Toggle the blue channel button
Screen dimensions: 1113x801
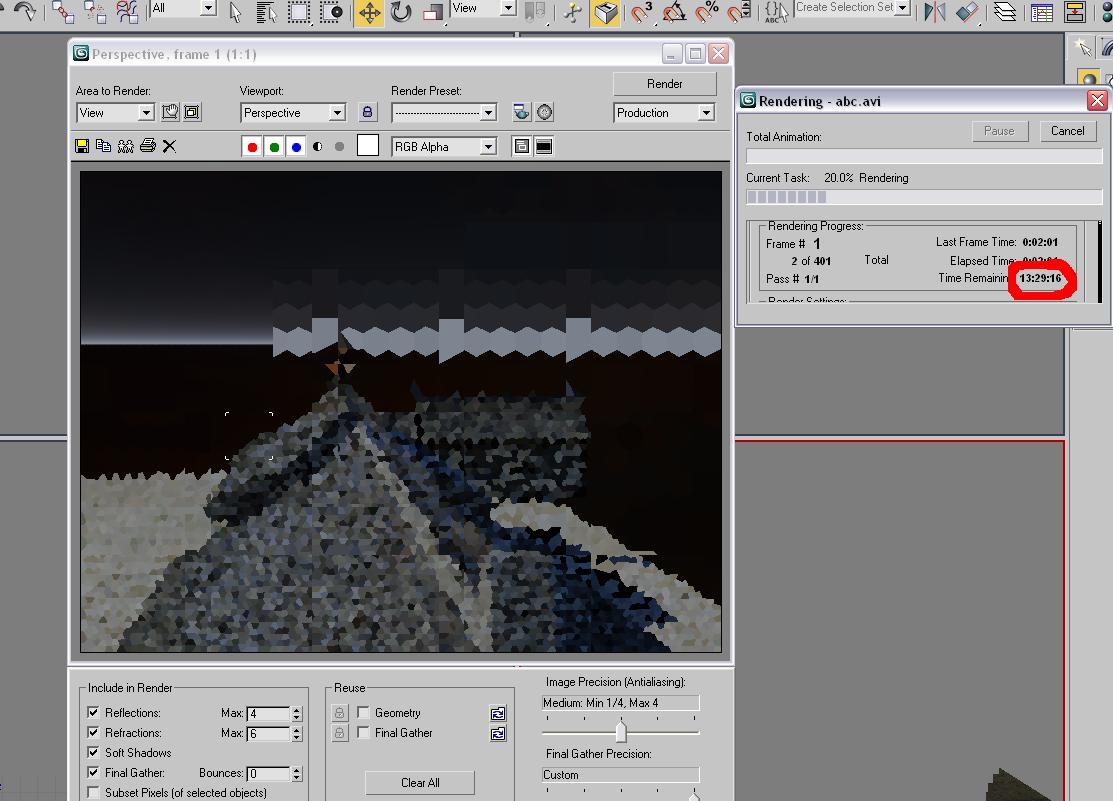point(296,147)
